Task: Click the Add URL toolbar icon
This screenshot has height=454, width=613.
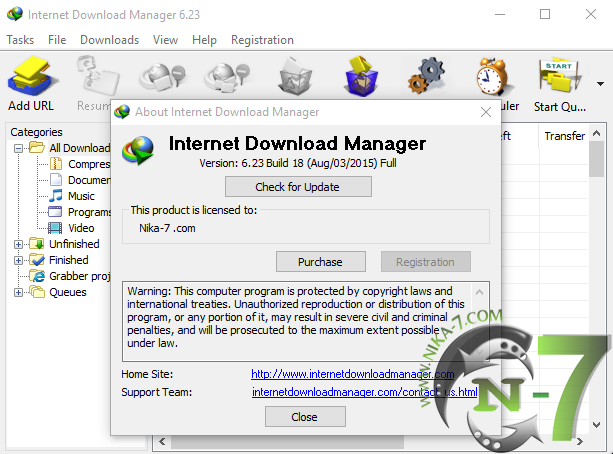Action: [x=32, y=76]
